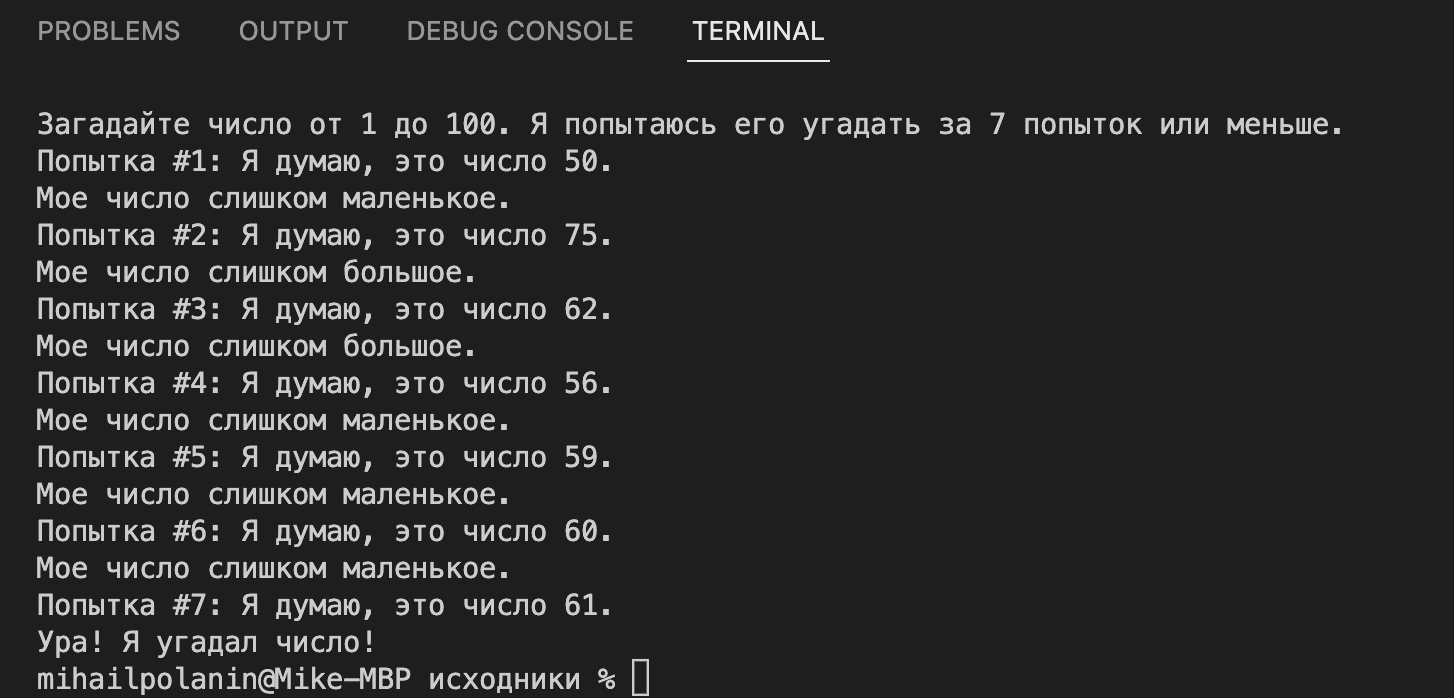The height and width of the screenshot is (698, 1454).
Task: Click the shell prompt line with mihailpolanin@Mike-MBP
Action: tap(220, 678)
